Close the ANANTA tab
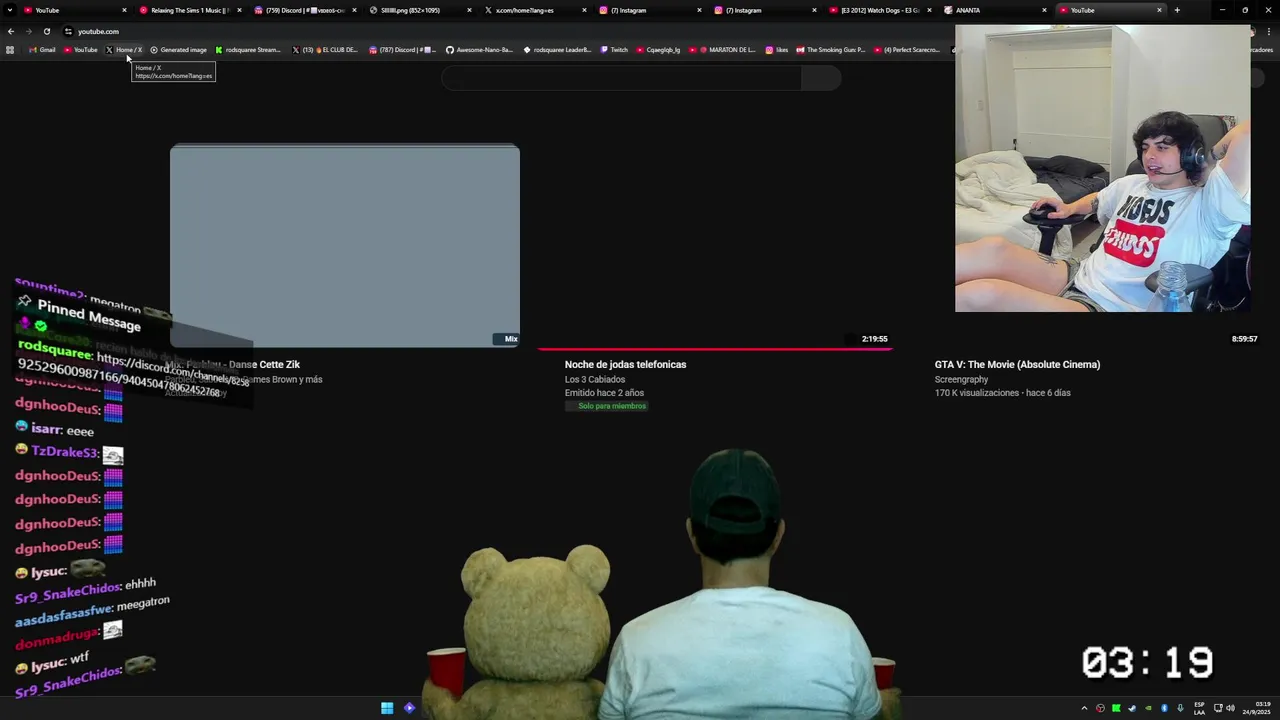This screenshot has width=1280, height=720. [x=1044, y=10]
